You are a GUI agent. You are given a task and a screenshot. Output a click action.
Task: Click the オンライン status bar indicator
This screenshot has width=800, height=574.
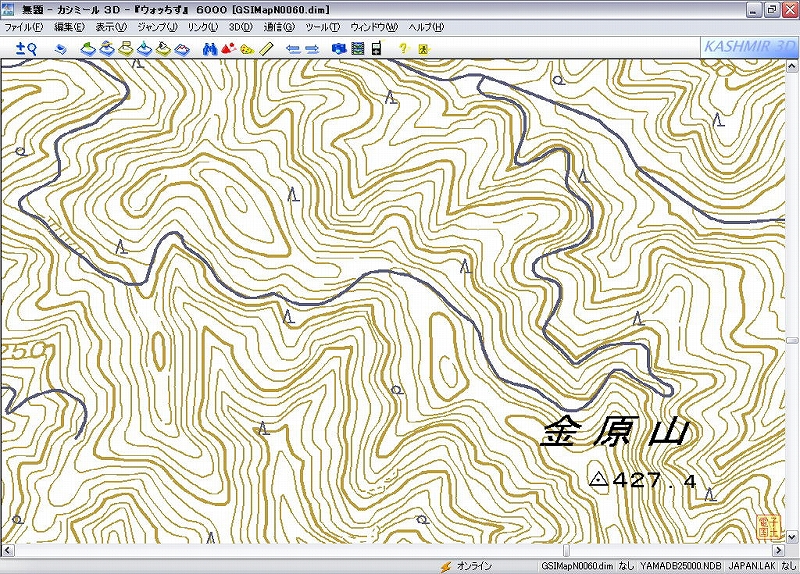click(x=474, y=566)
